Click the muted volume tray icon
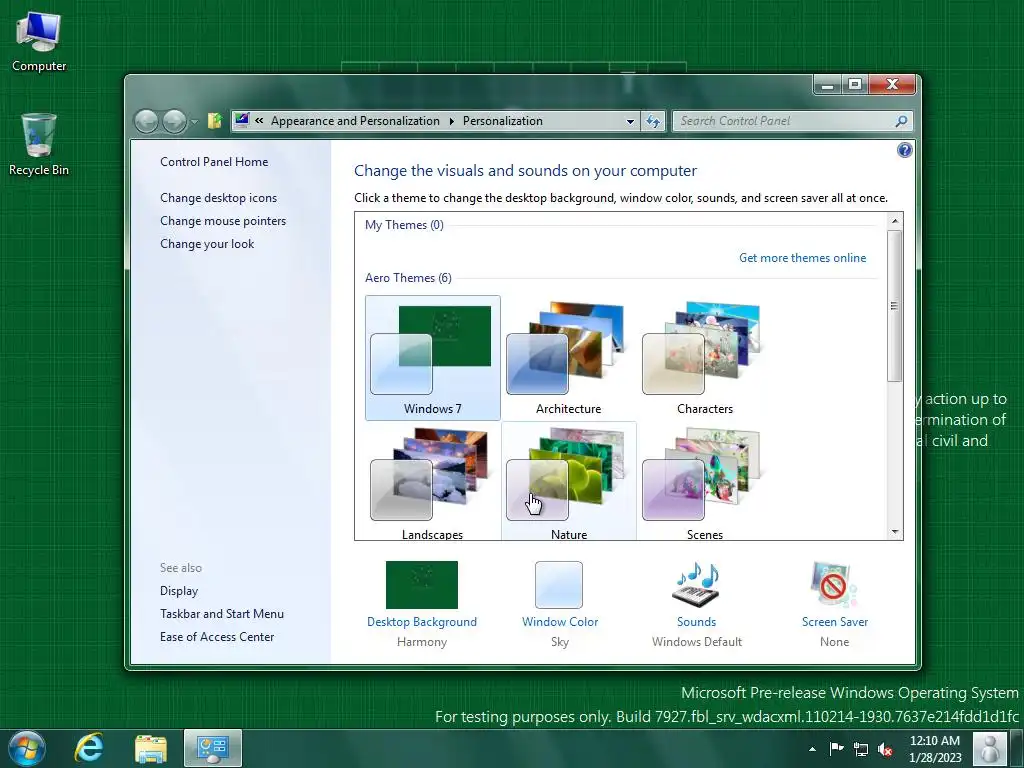The image size is (1024, 768). pos(885,750)
